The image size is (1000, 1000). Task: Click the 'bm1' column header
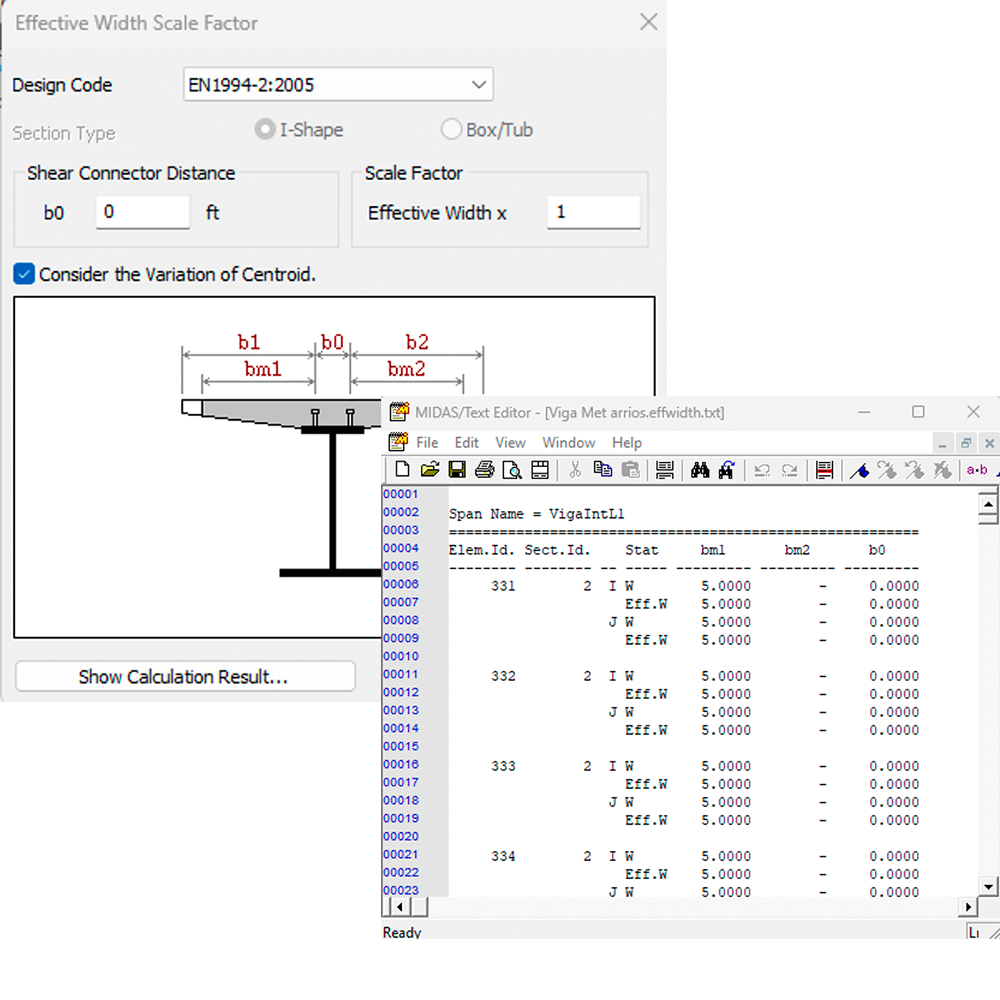point(712,550)
